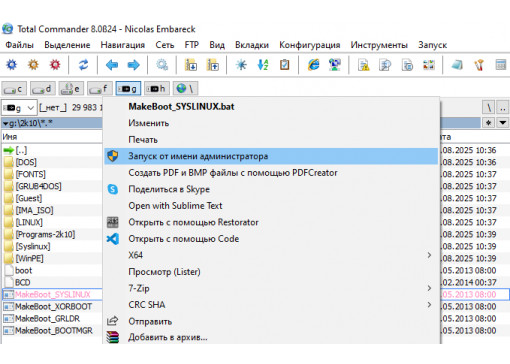Click the pencil edit toolbar icon
Image resolution: width=510 pixels, height=364 pixels.
(479, 65)
